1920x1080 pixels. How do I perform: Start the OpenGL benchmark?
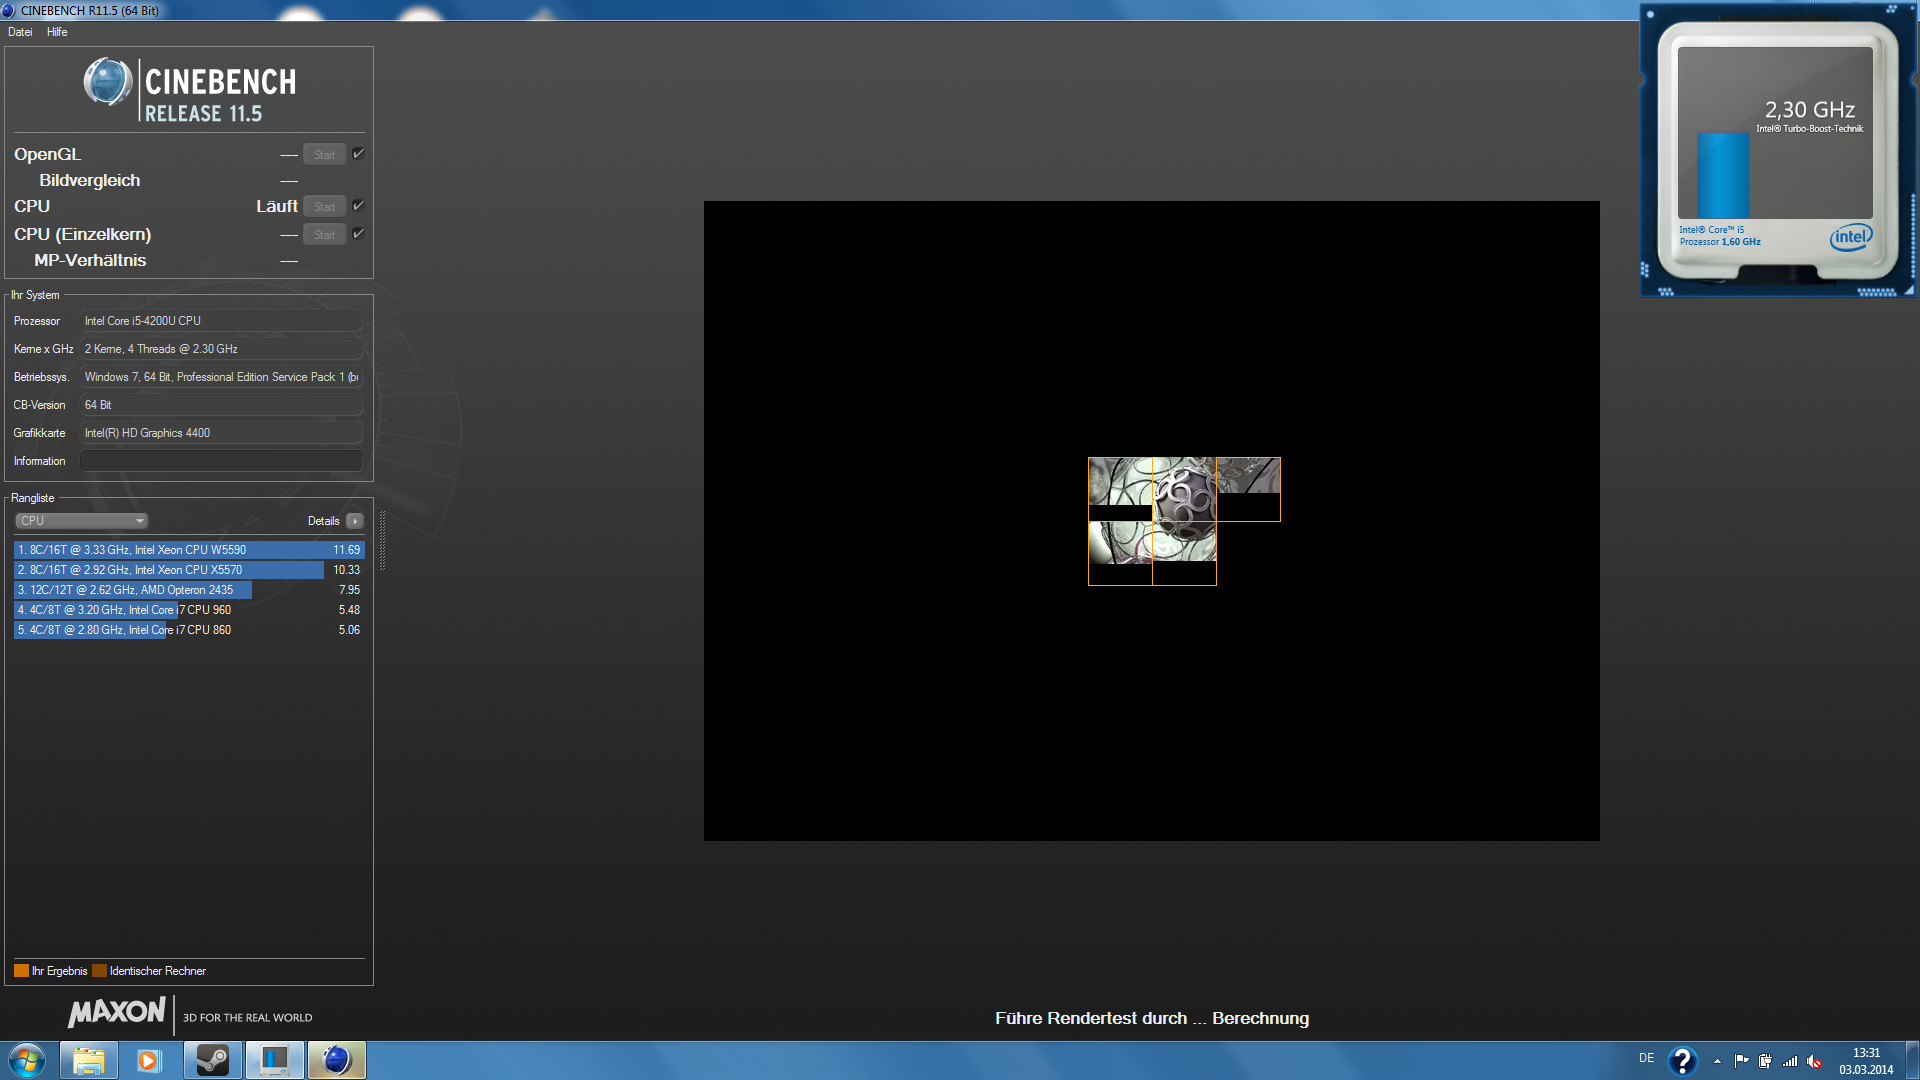pos(325,155)
